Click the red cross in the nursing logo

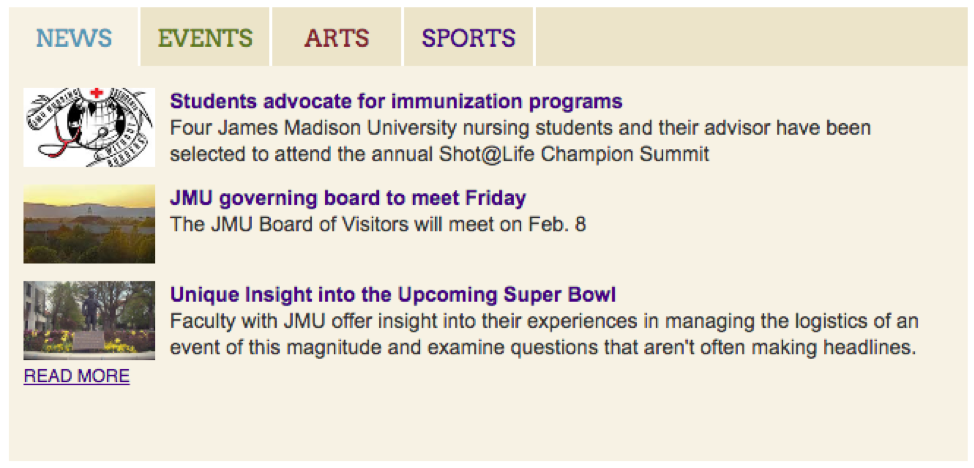click(96, 93)
